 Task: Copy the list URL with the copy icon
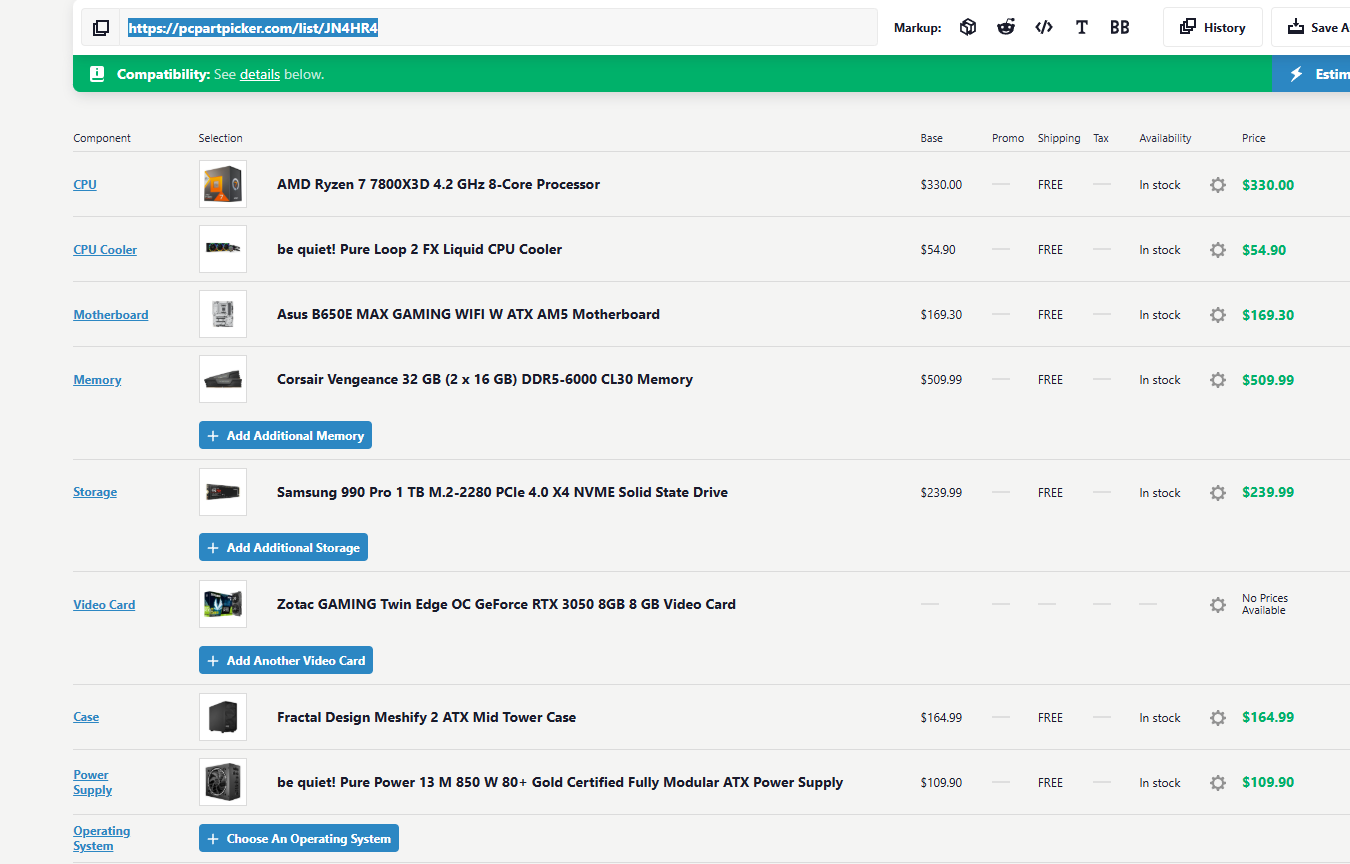101,28
